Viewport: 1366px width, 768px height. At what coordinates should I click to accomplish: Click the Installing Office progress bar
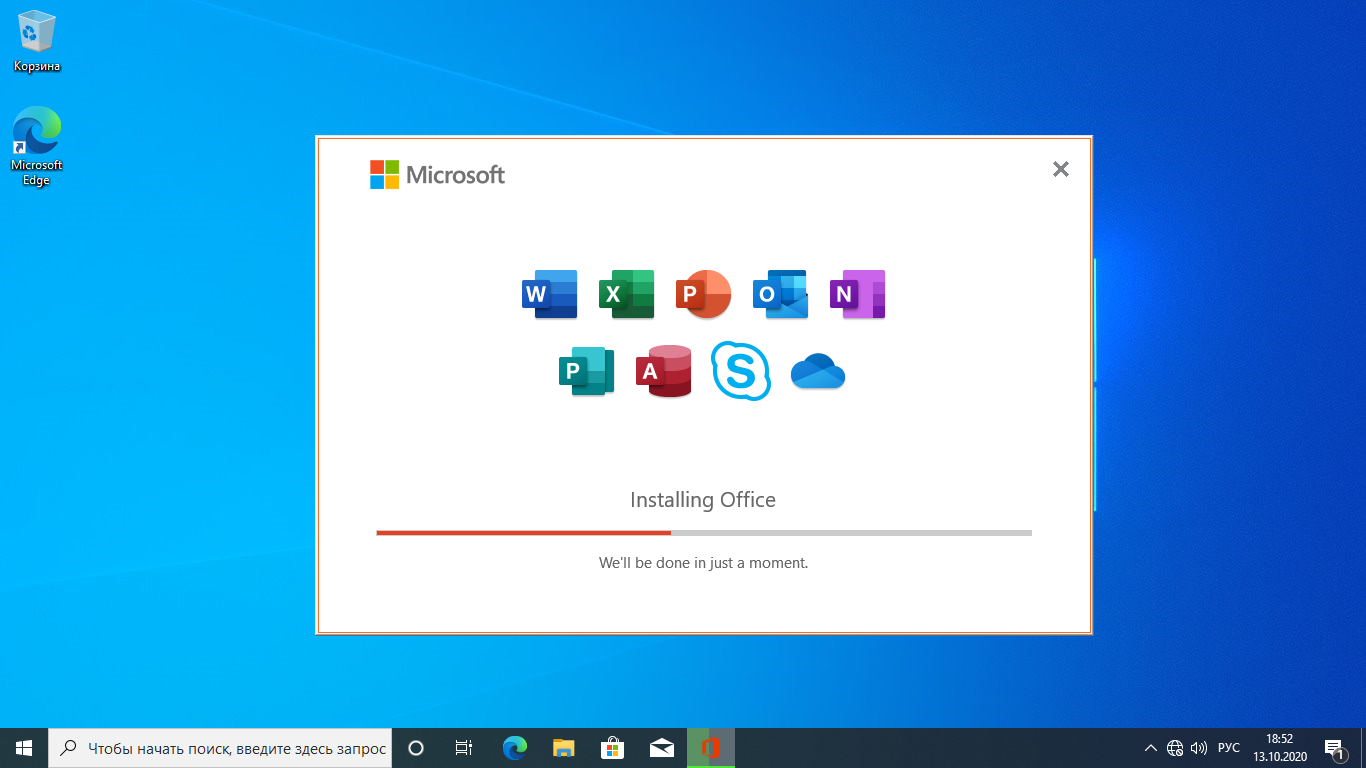pos(704,533)
